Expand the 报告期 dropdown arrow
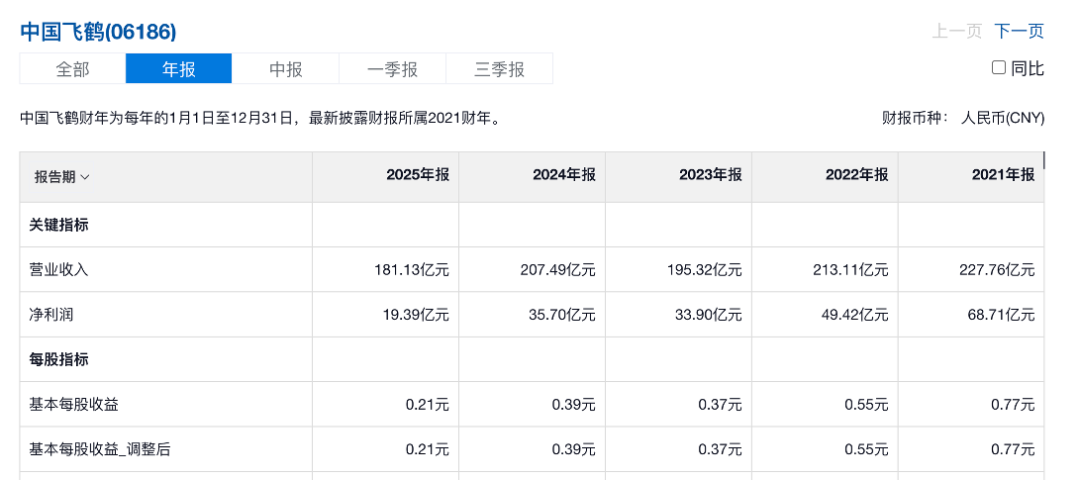Viewport: 1080px width, 480px height. [x=85, y=177]
